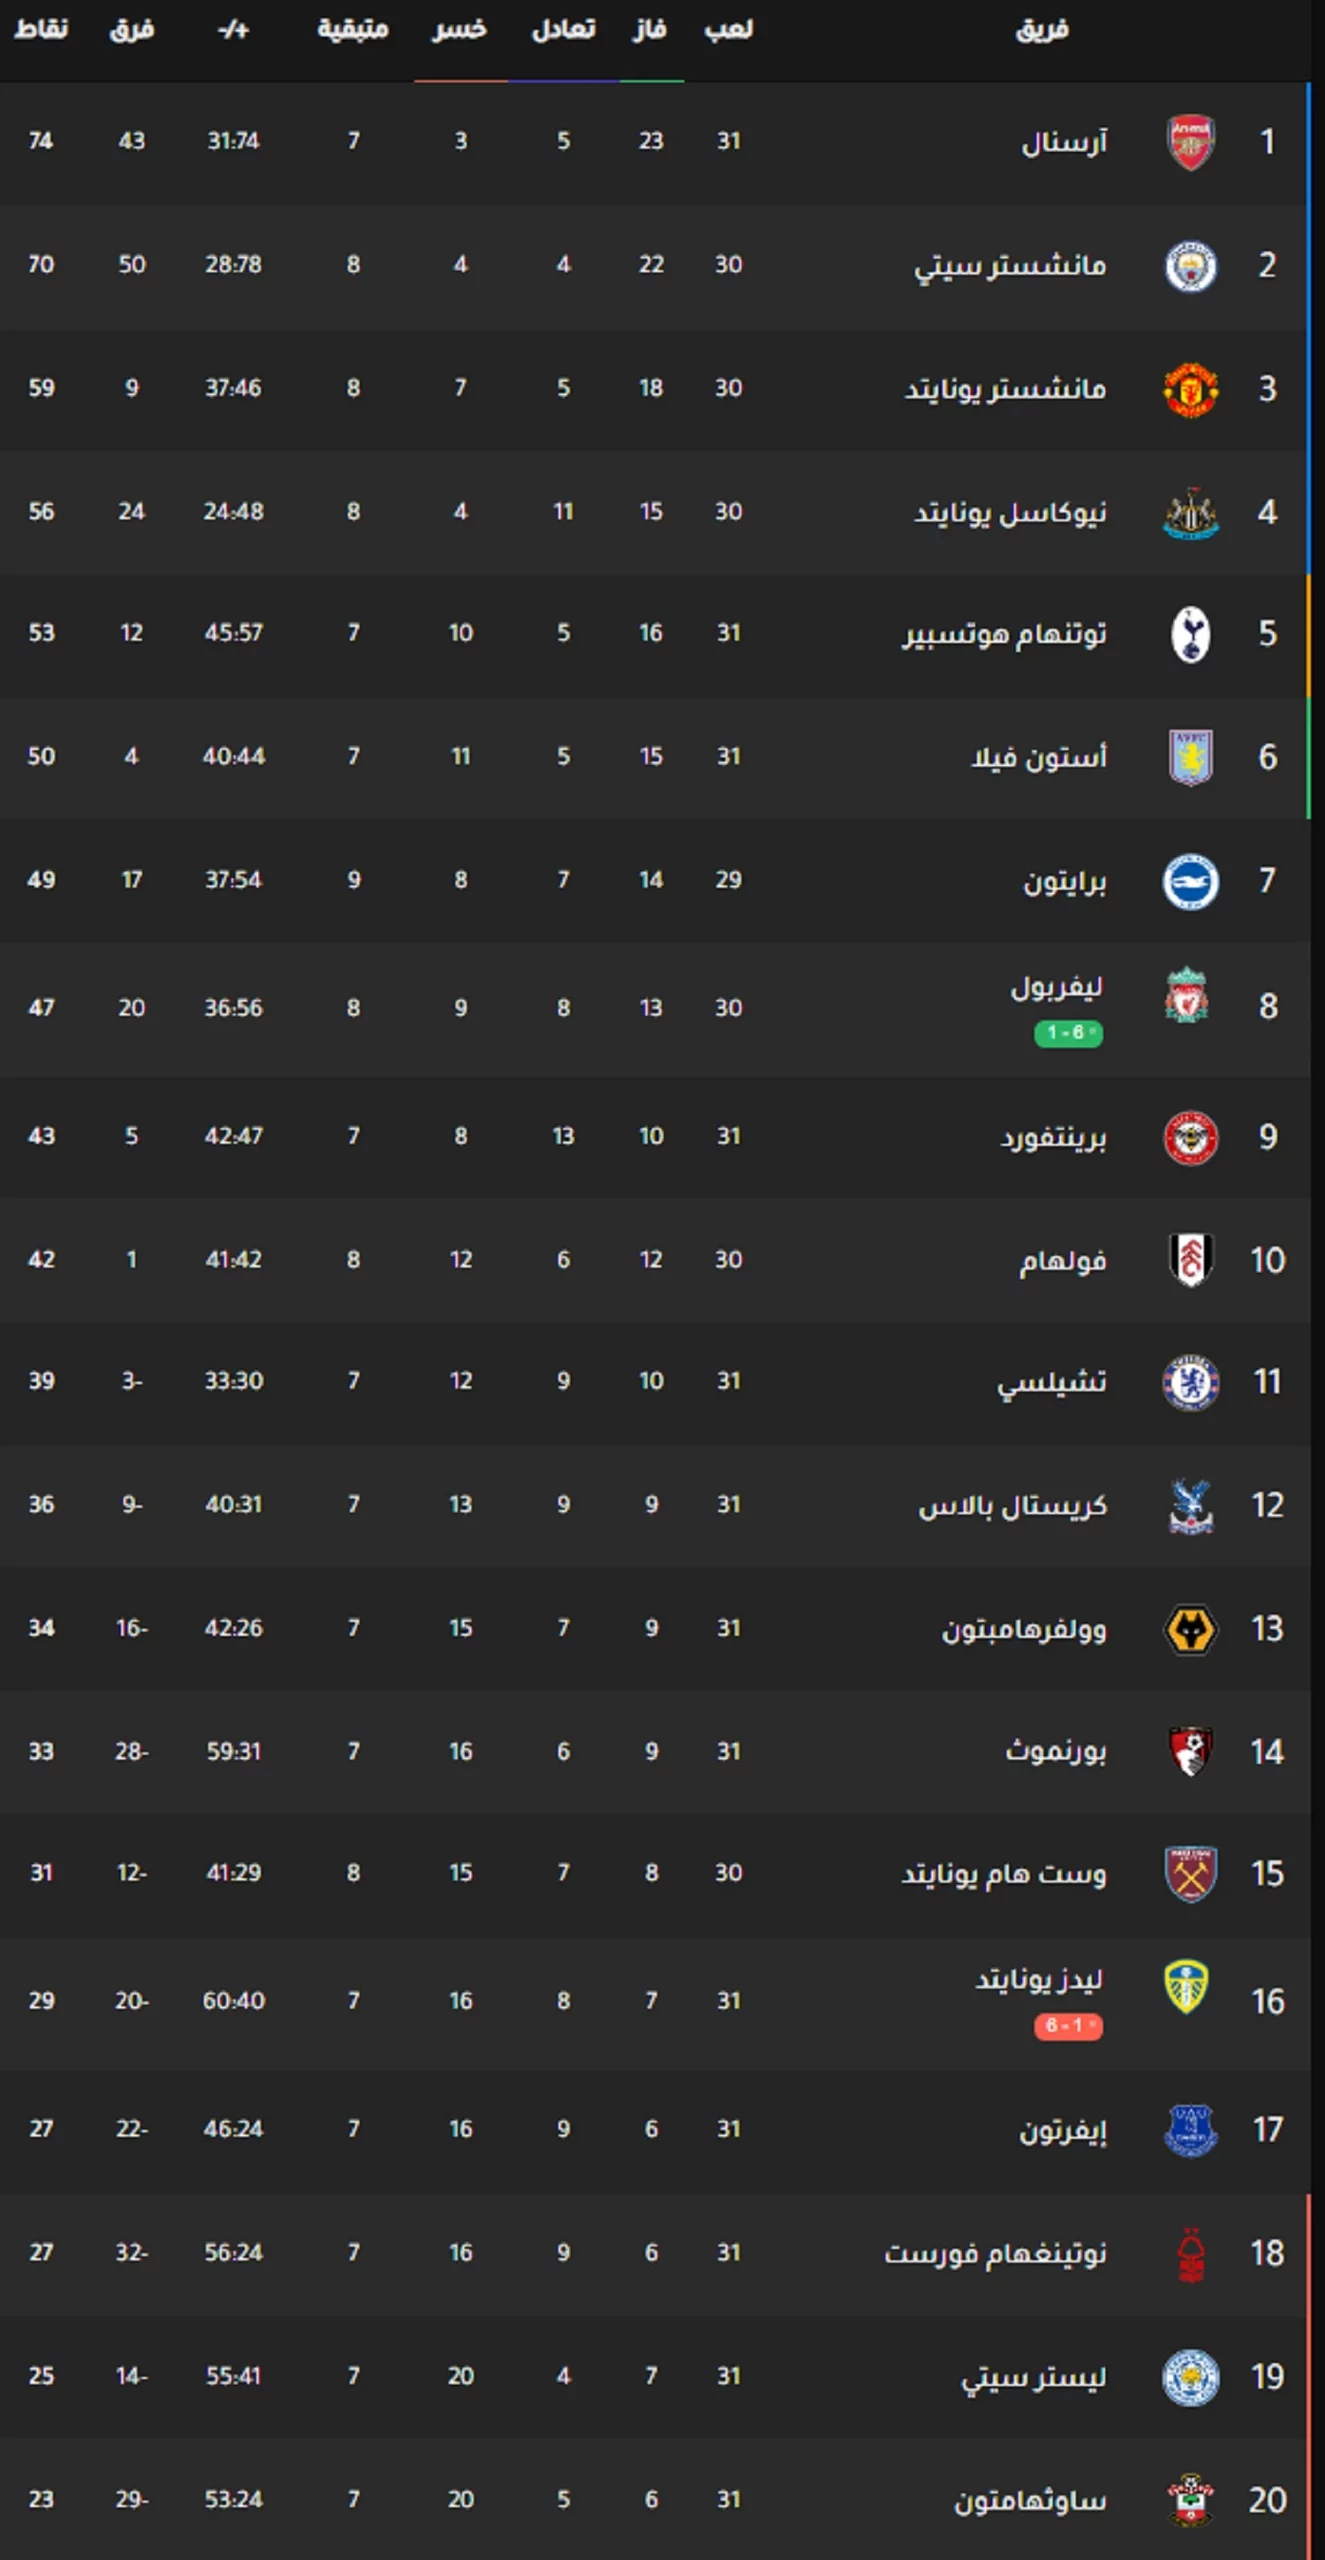Click the Southampton crest
Viewport: 1325px width, 2560px height.
pos(1190,2500)
